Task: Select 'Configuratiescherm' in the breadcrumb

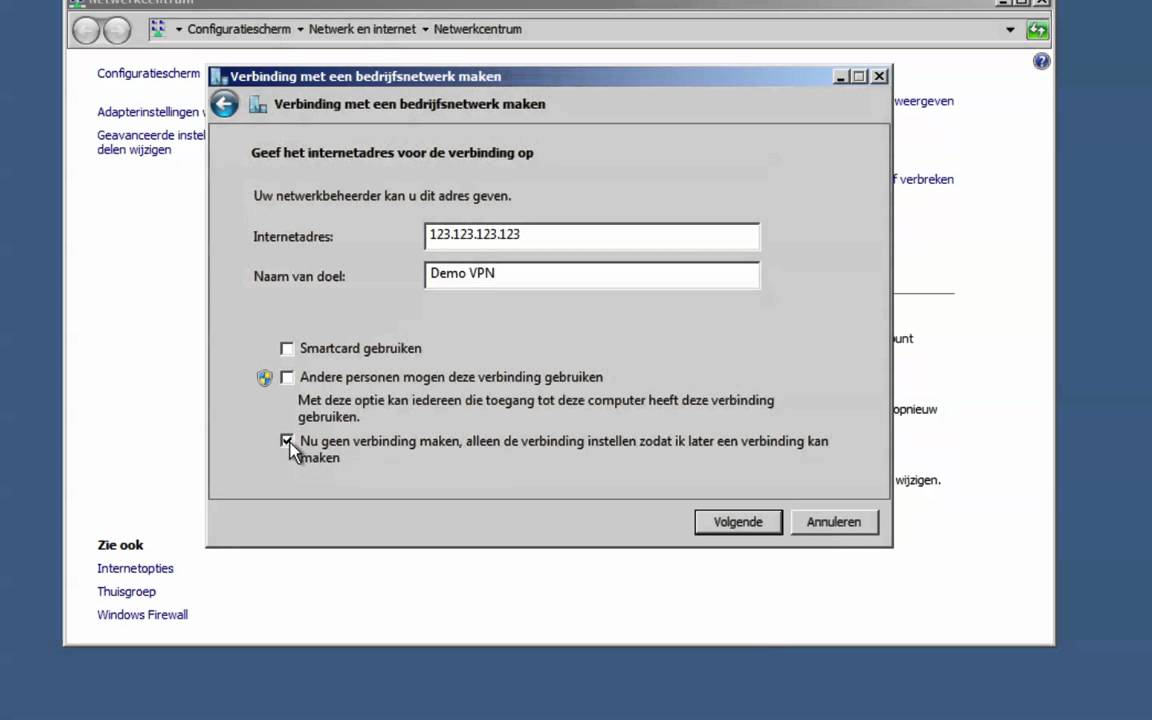Action: click(239, 29)
